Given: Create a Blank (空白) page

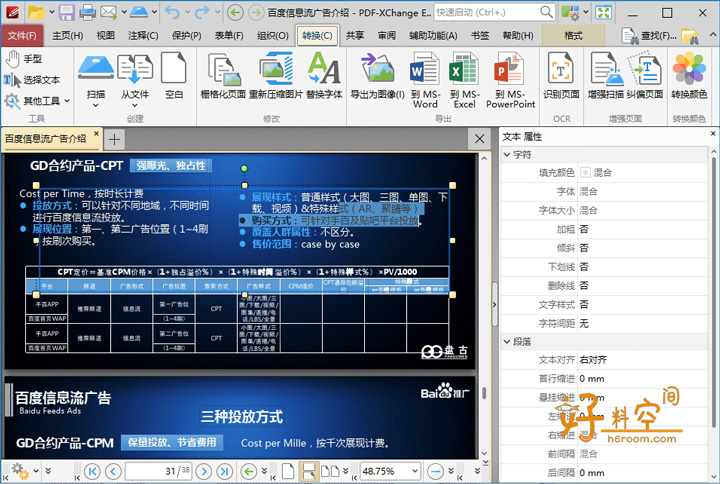Looking at the screenshot, I should coord(174,76).
